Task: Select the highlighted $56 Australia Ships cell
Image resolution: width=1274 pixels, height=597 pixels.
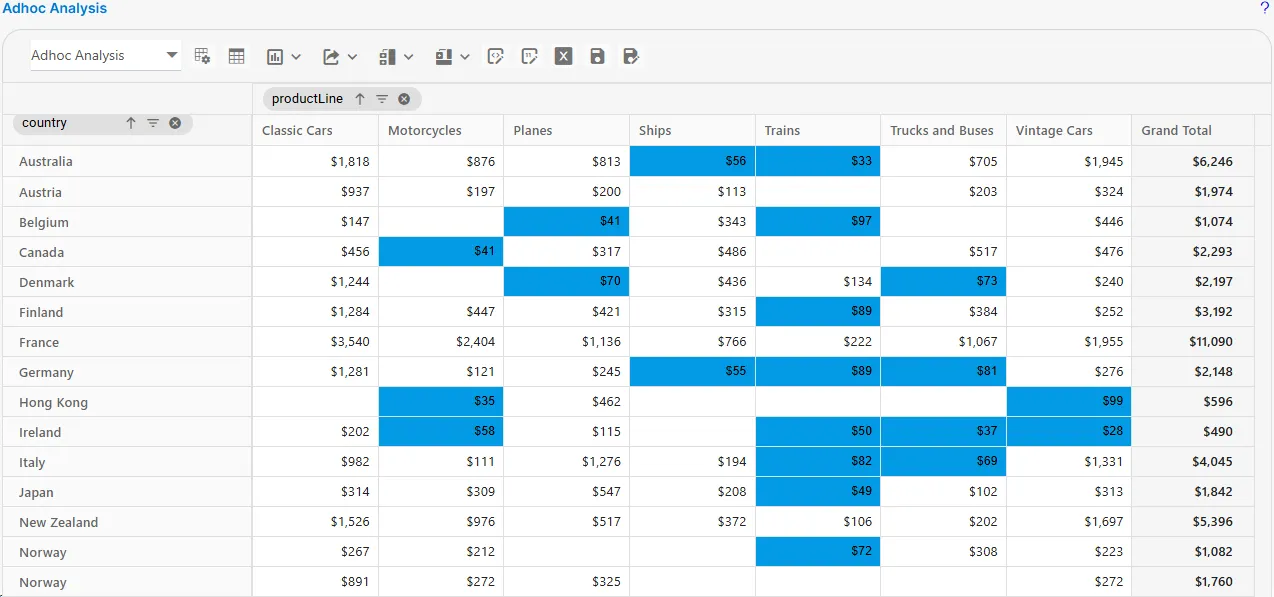Action: [x=692, y=161]
